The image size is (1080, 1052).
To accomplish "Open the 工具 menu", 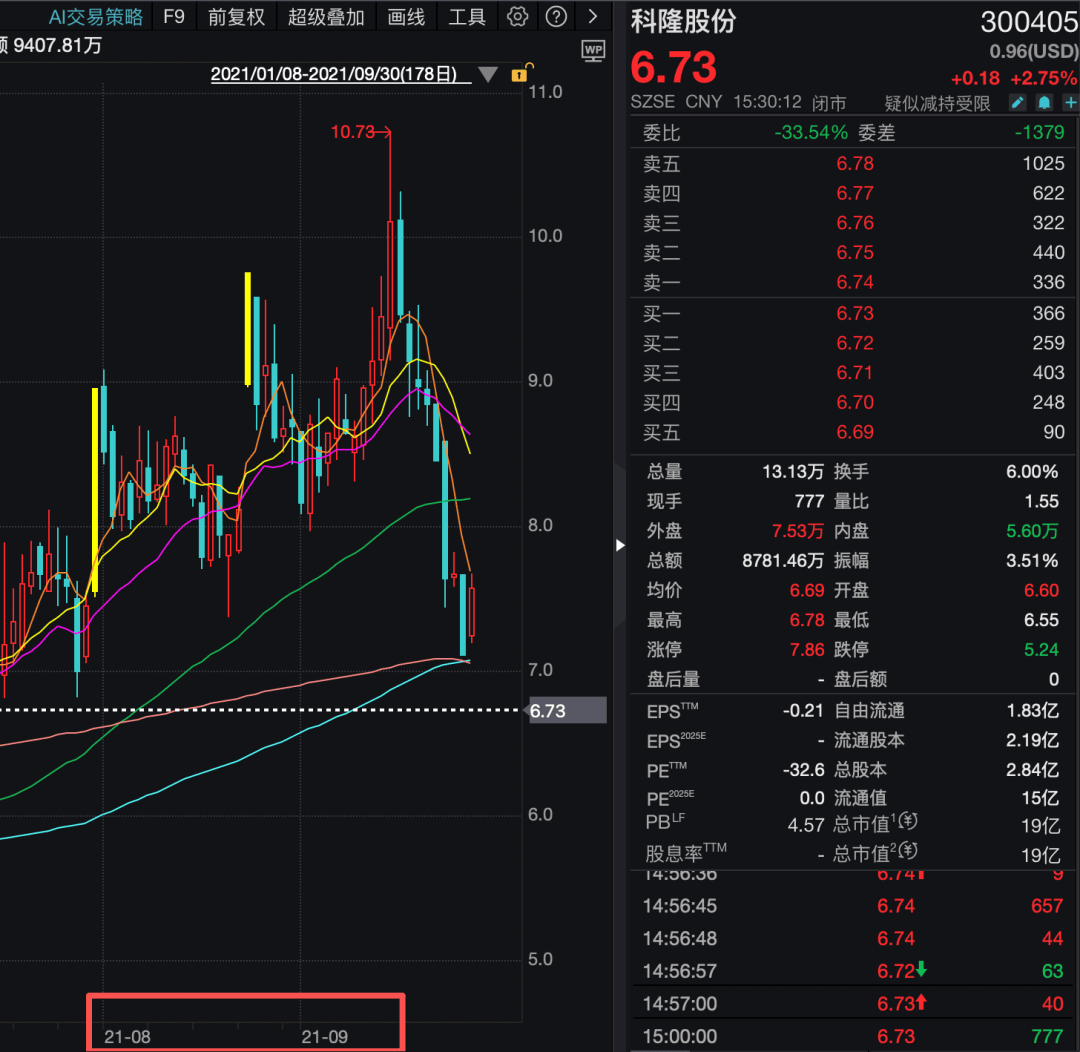I will [467, 16].
